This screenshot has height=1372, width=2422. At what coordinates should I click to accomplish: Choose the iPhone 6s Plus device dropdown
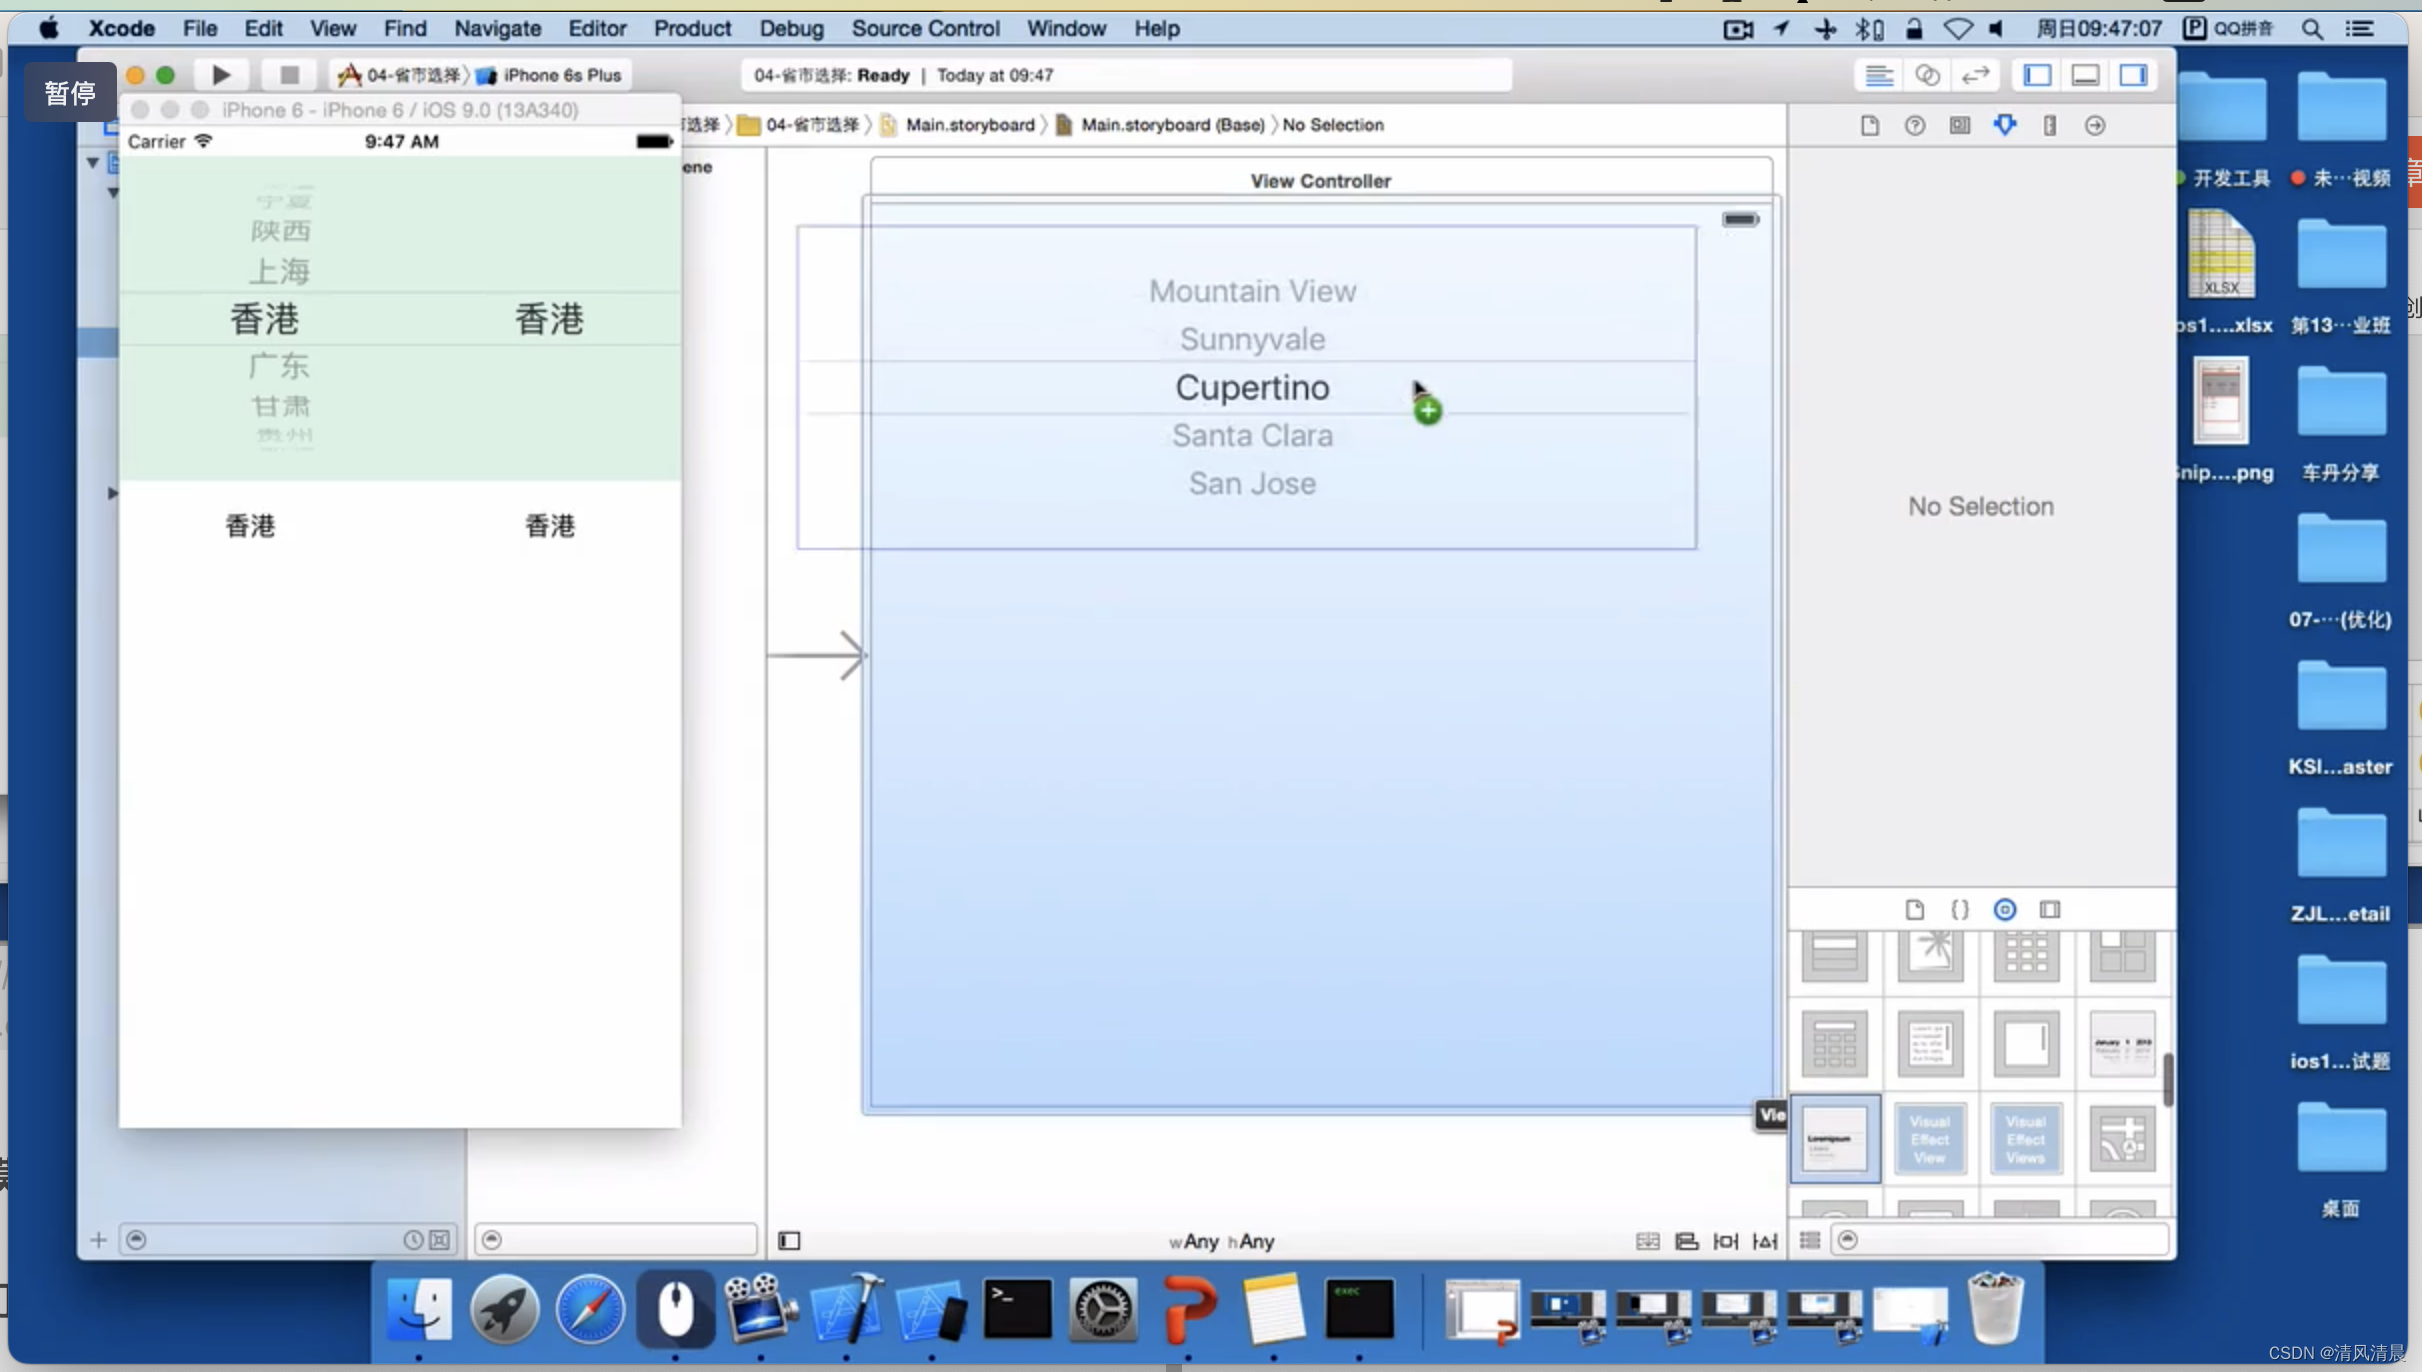click(x=548, y=75)
